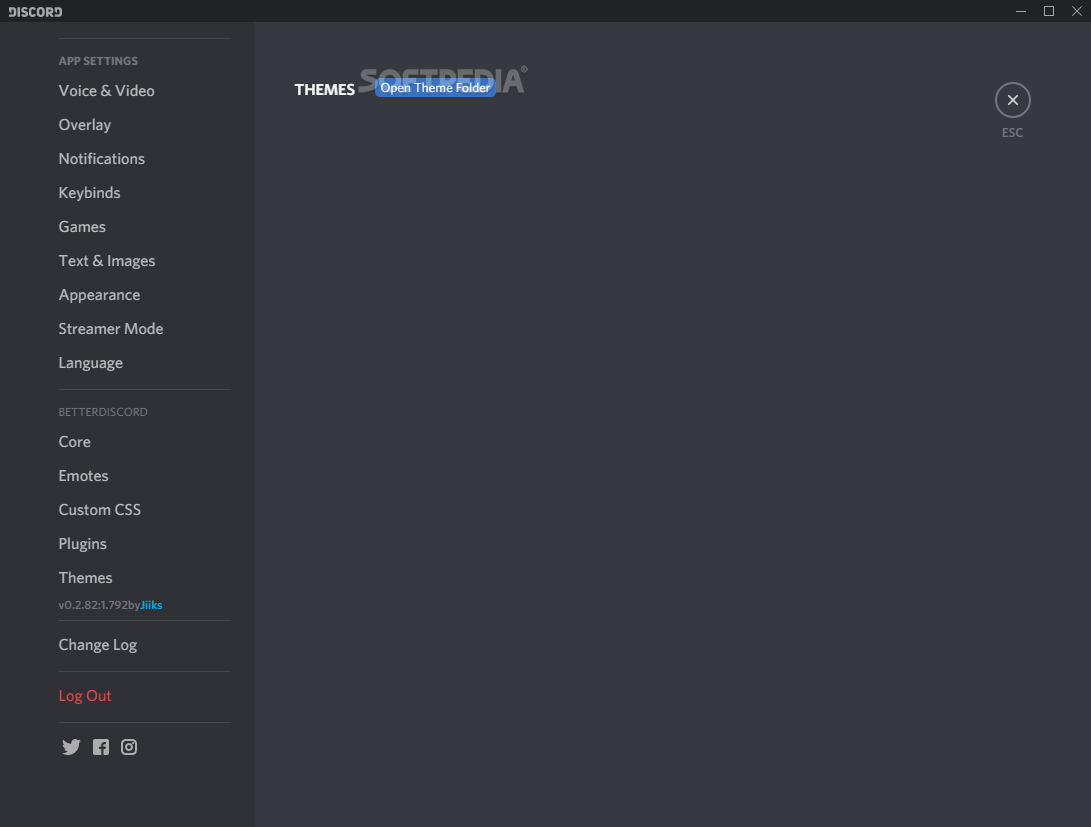Viewport: 1091px width, 827px height.
Task: Open Text & Images settings
Action: pos(106,262)
